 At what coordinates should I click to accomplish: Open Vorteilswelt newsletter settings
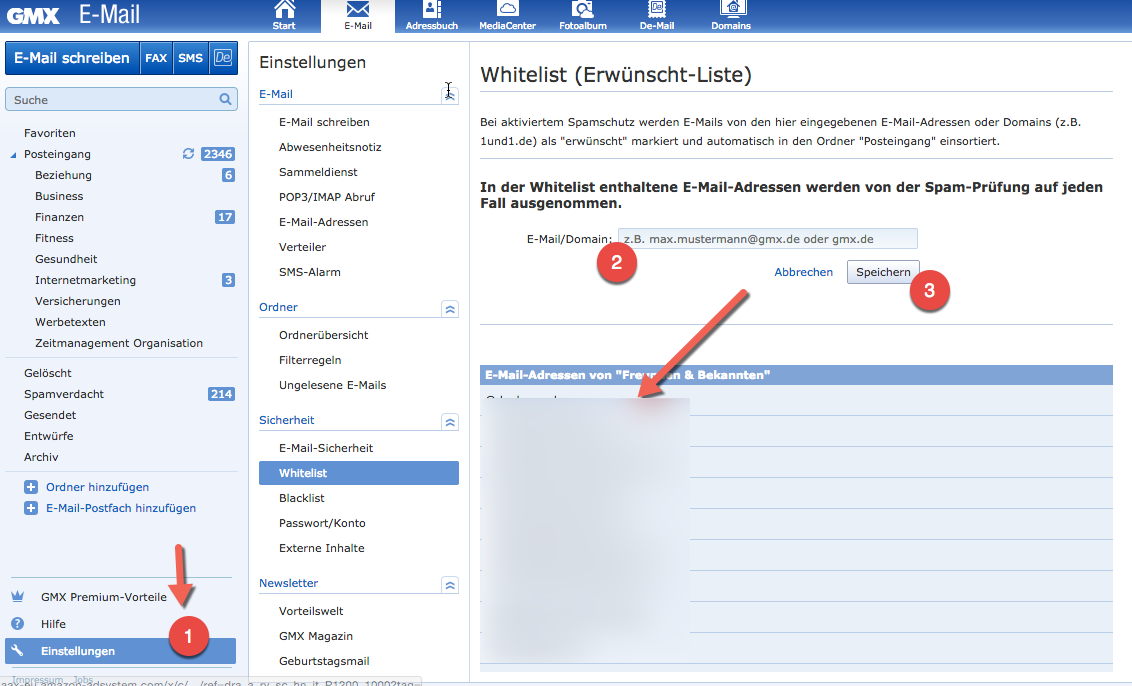[x=310, y=611]
